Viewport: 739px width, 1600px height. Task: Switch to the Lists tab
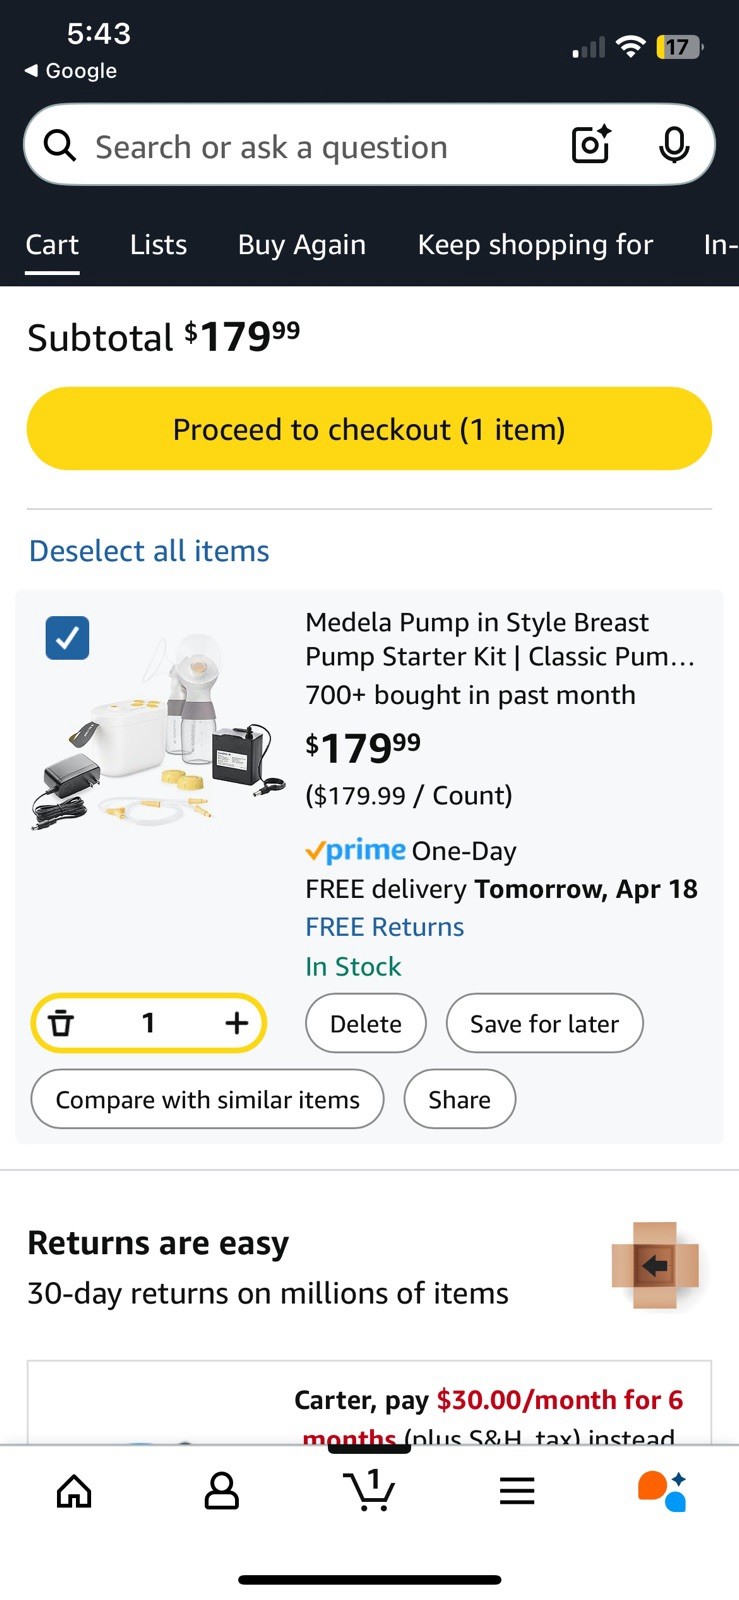(x=158, y=245)
